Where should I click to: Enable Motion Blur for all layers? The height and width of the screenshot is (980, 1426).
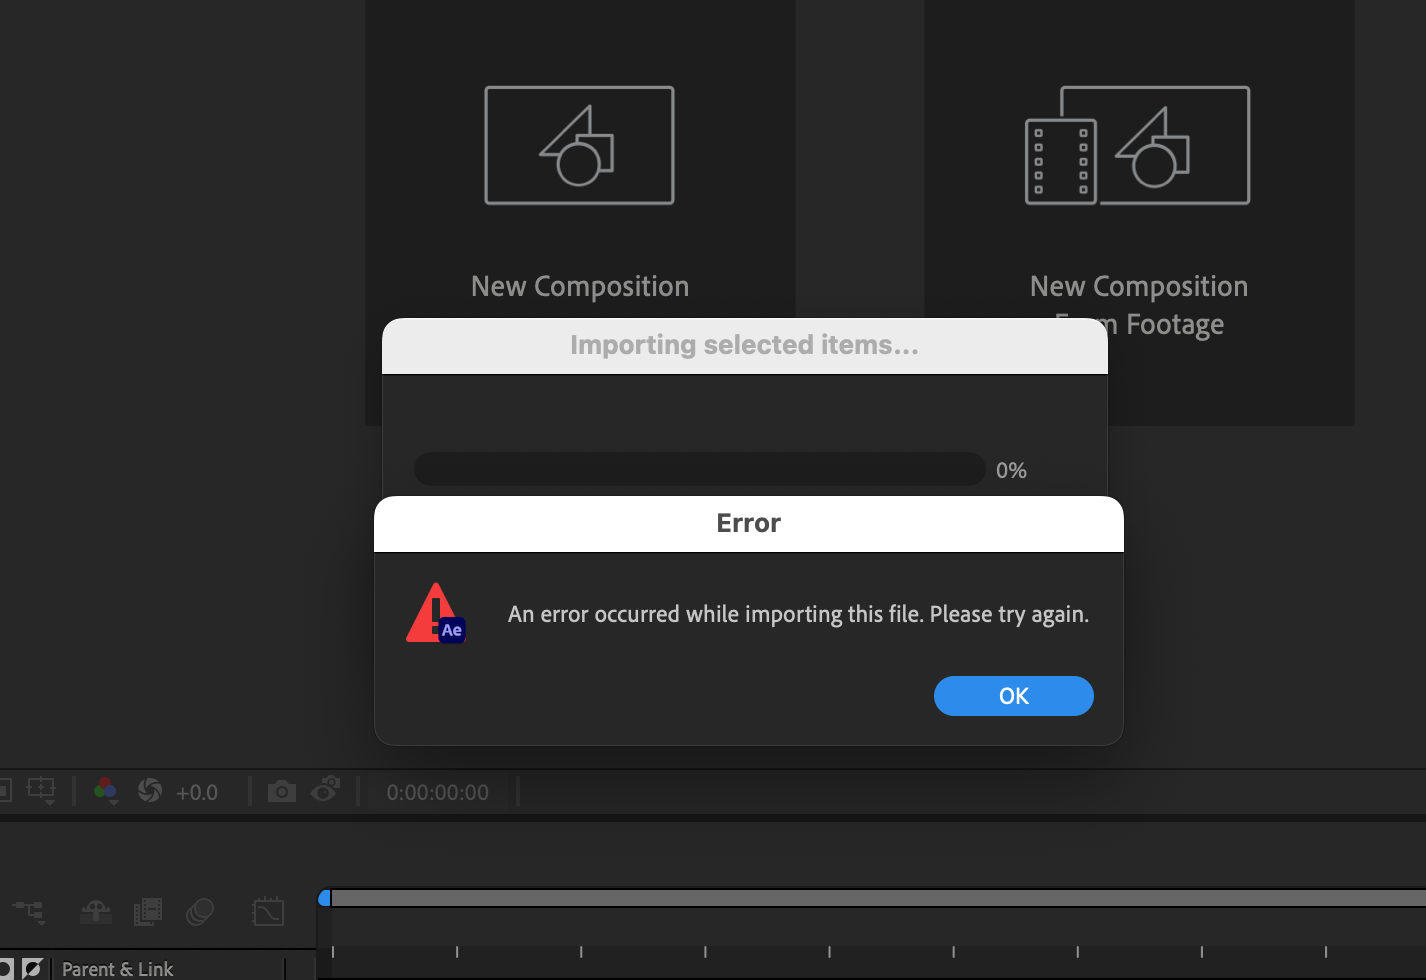click(x=200, y=912)
